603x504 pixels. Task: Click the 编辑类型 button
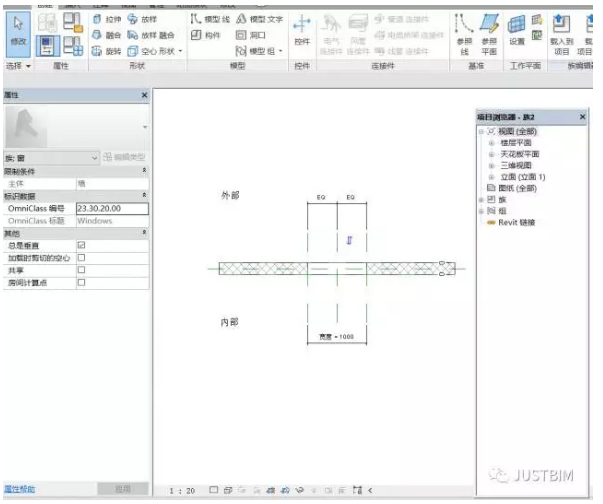[124, 157]
